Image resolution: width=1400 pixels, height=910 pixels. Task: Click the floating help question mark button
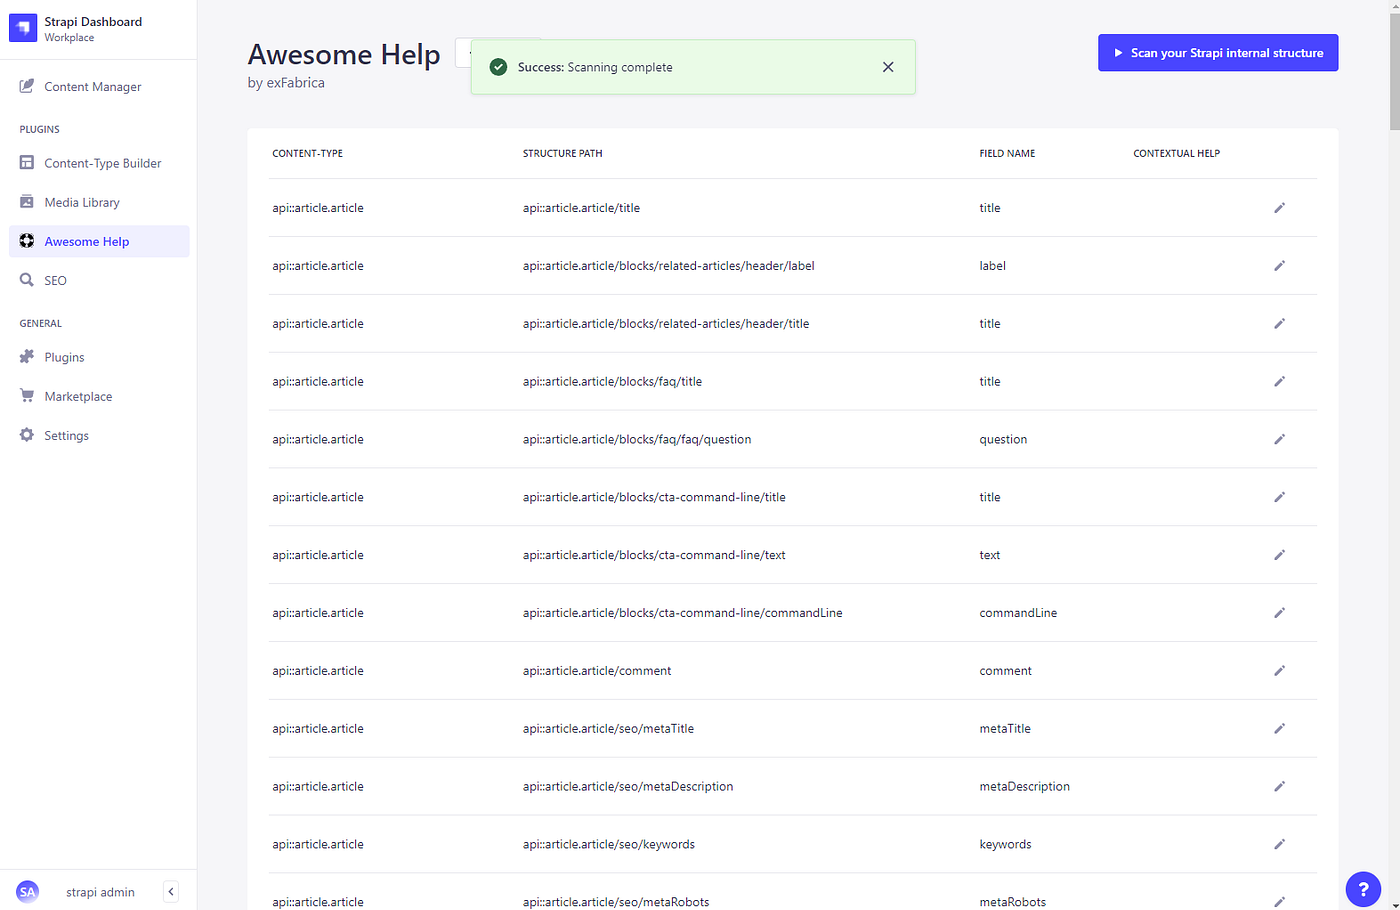pos(1363,889)
